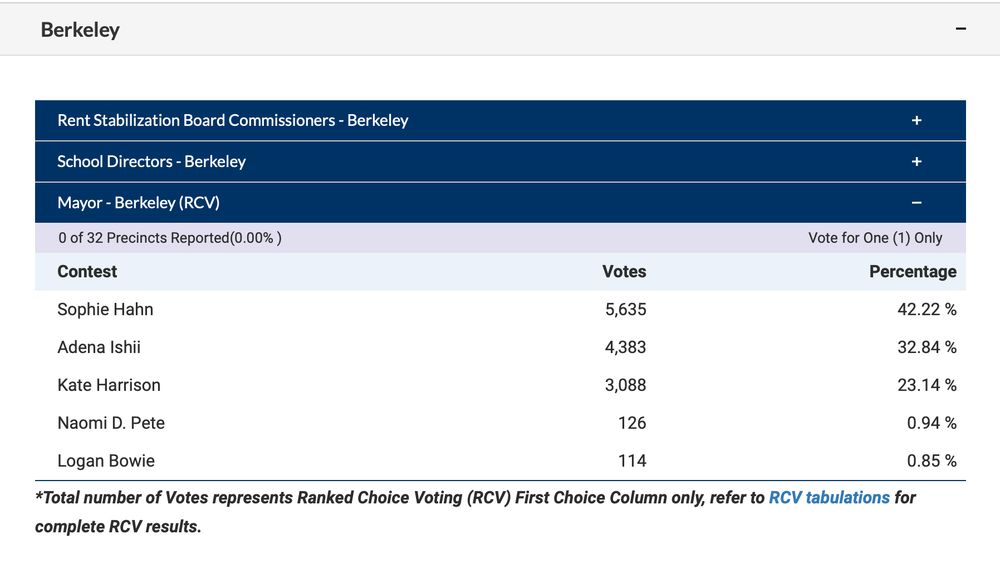
Task: Collapse the Berkeley section minus icon
Action: pyautogui.click(x=961, y=29)
